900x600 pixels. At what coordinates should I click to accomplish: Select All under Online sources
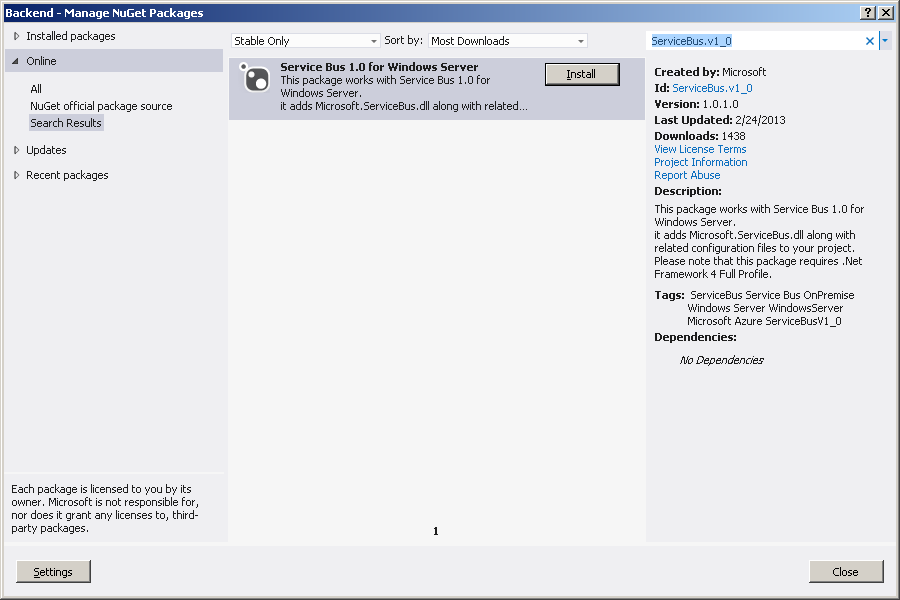click(x=36, y=89)
